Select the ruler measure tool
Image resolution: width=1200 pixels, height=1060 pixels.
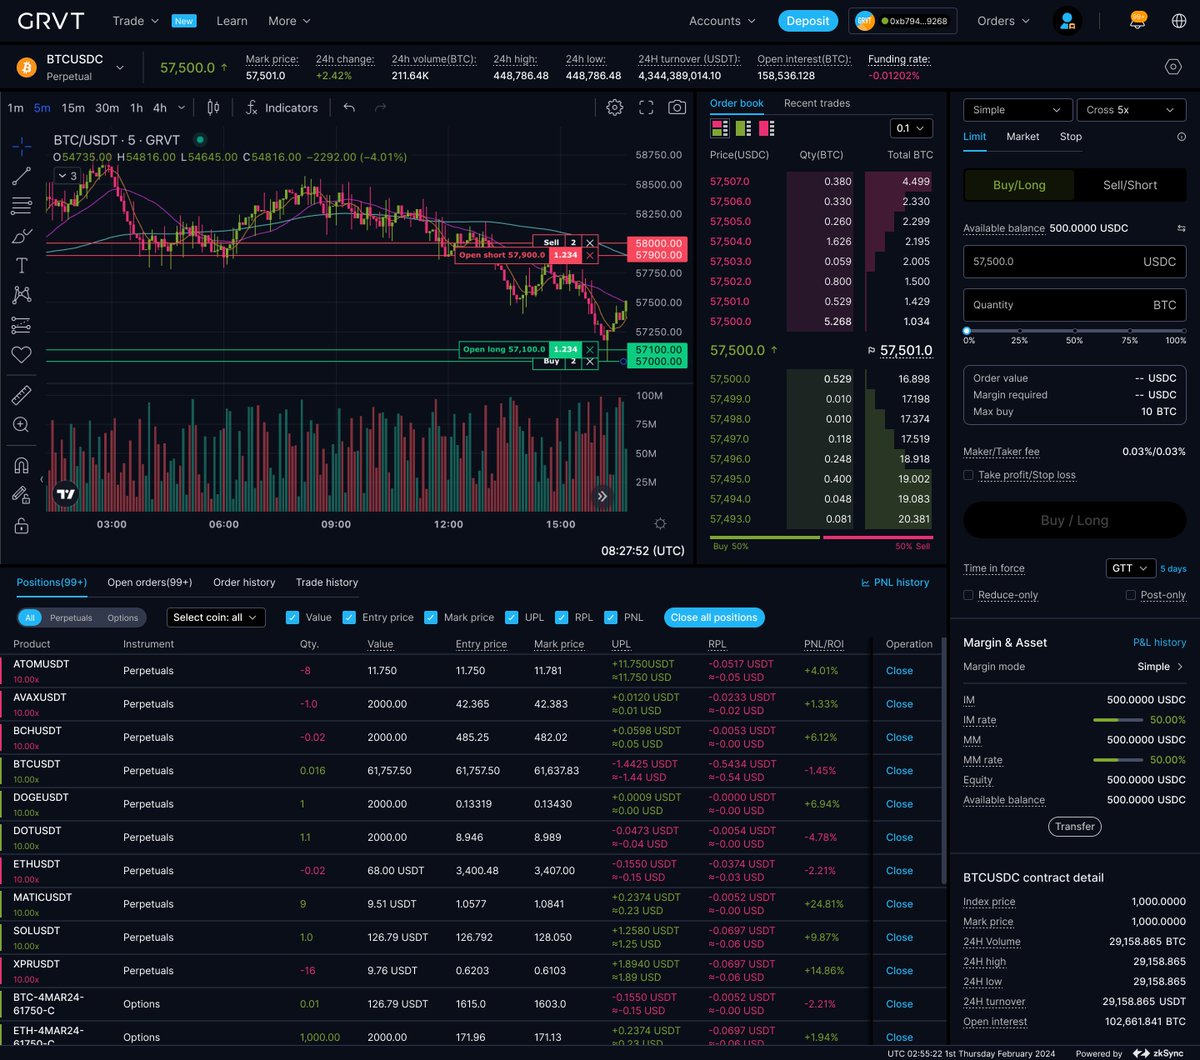21,395
